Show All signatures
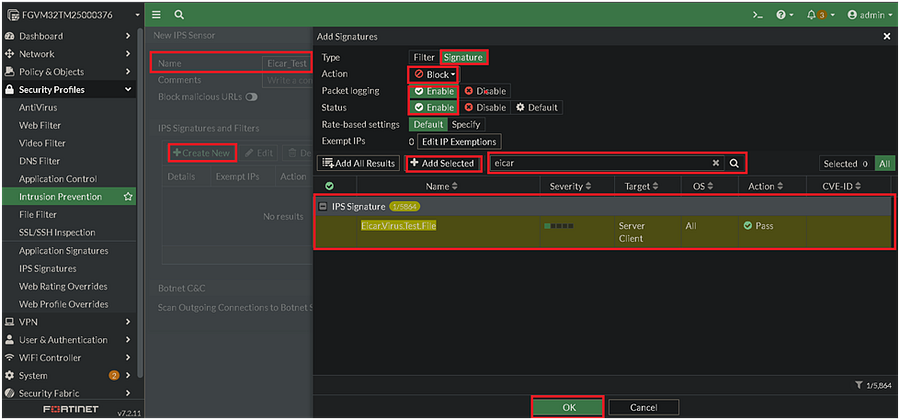 (884, 164)
